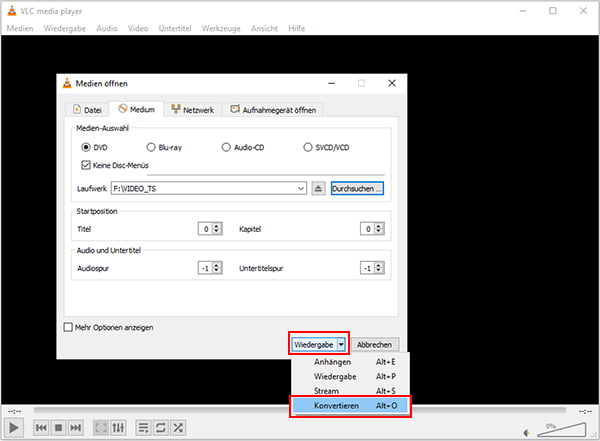Viewport: 600px width, 441px height.
Task: Open the Untertitel menu
Action: pos(175,28)
